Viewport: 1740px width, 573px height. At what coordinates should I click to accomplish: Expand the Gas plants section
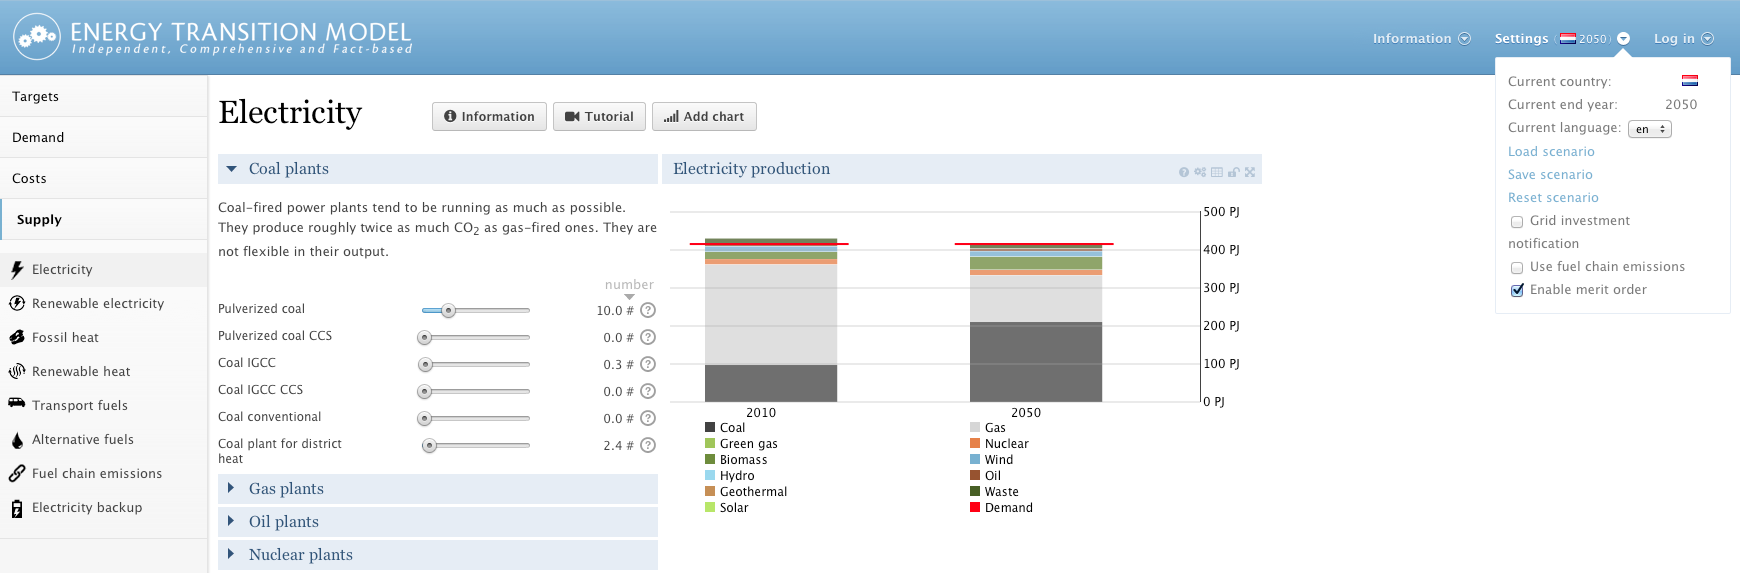(x=438, y=489)
